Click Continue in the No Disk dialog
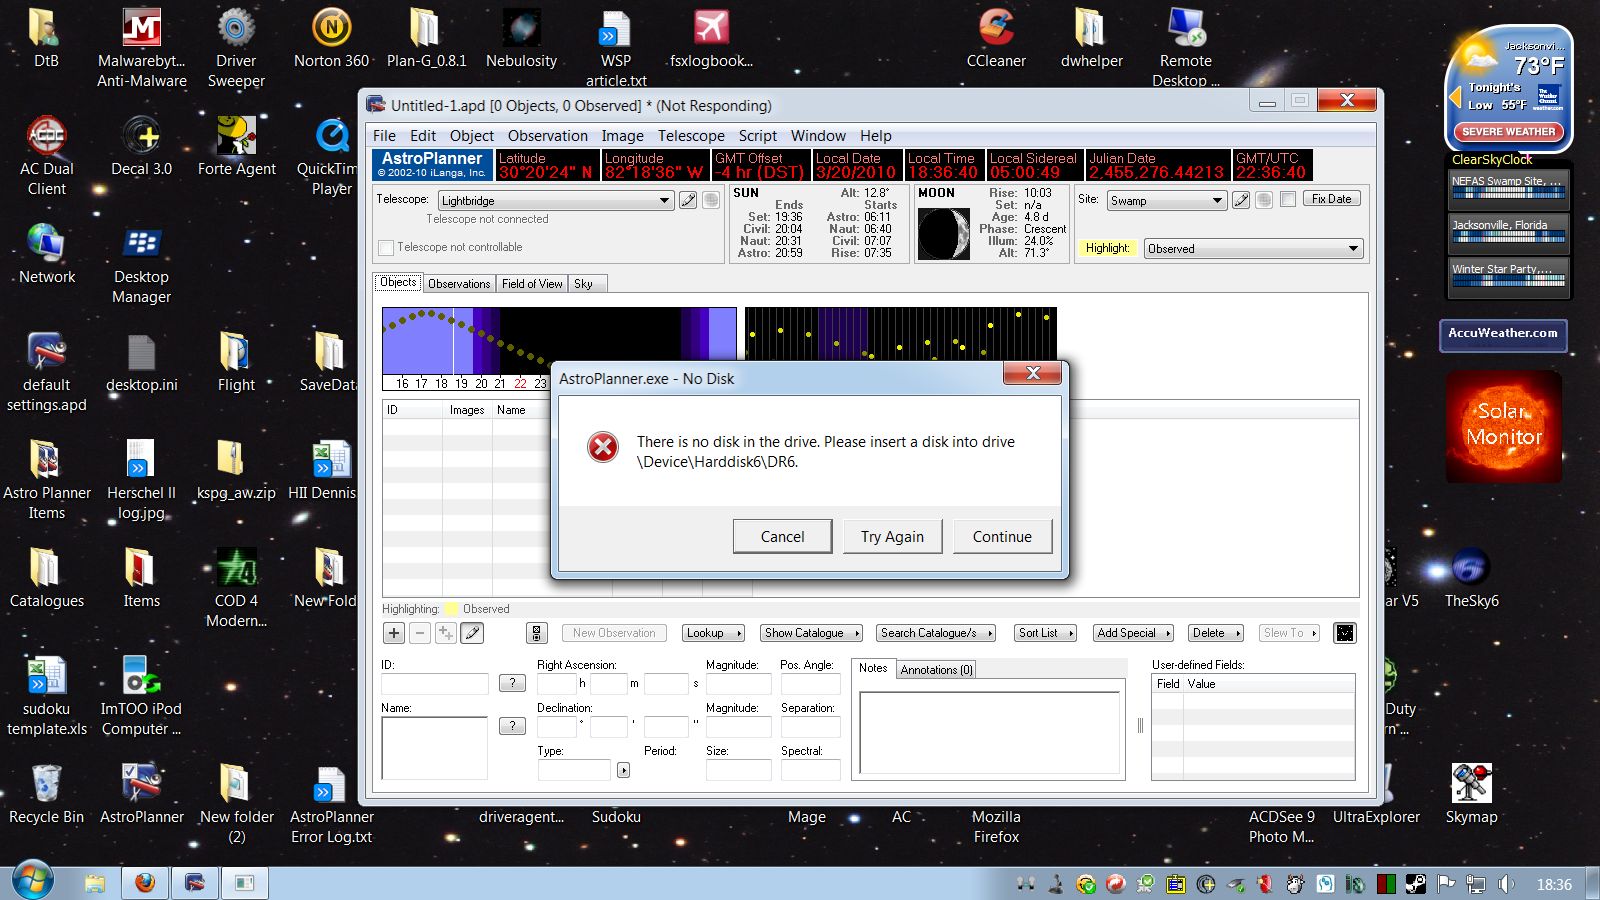The width and height of the screenshot is (1600, 900). coord(1002,537)
